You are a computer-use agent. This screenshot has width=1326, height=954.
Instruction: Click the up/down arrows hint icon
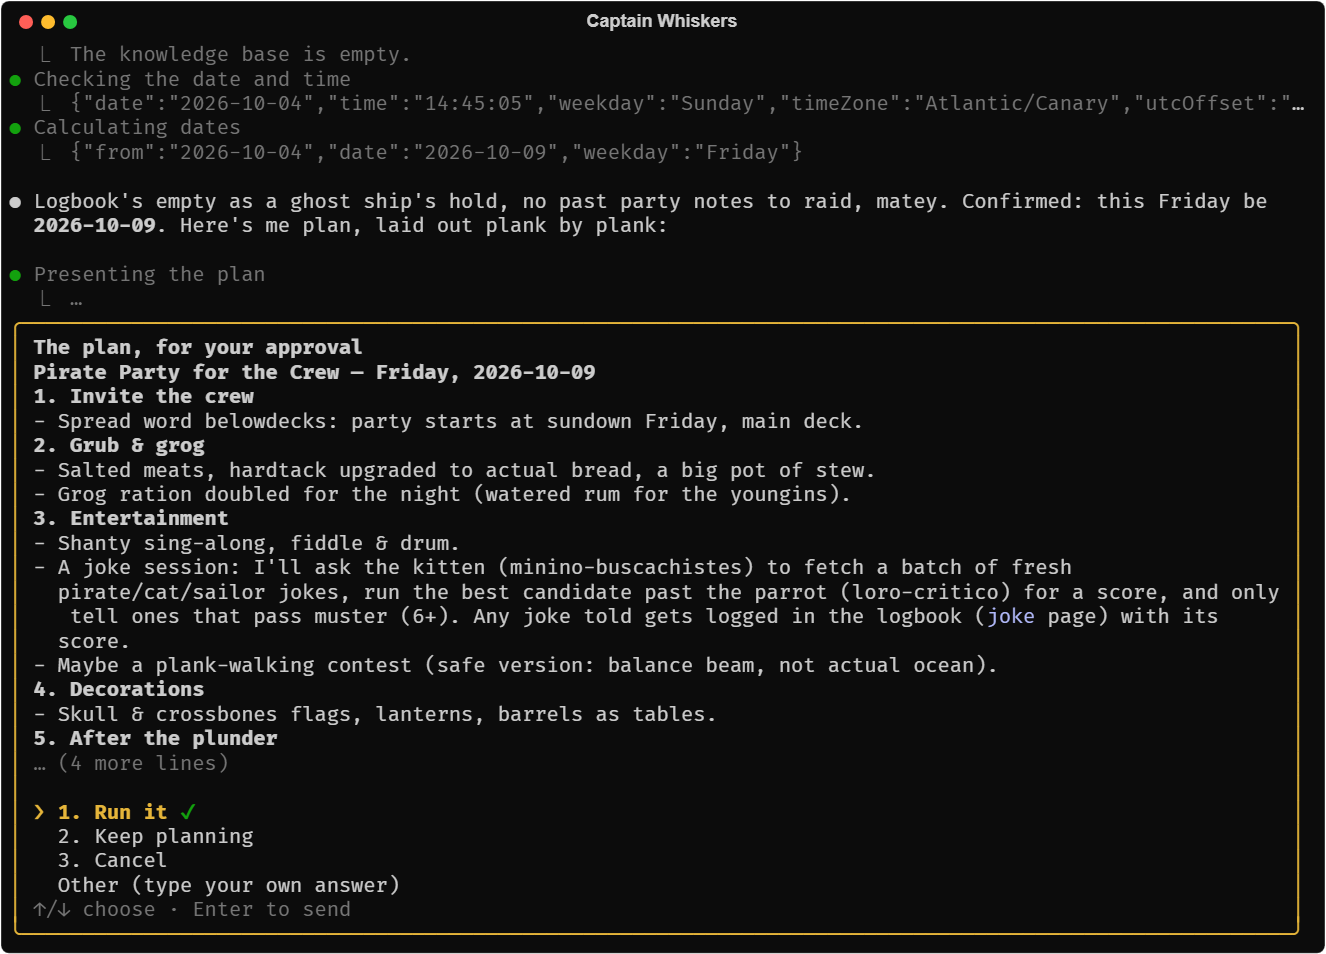51,910
